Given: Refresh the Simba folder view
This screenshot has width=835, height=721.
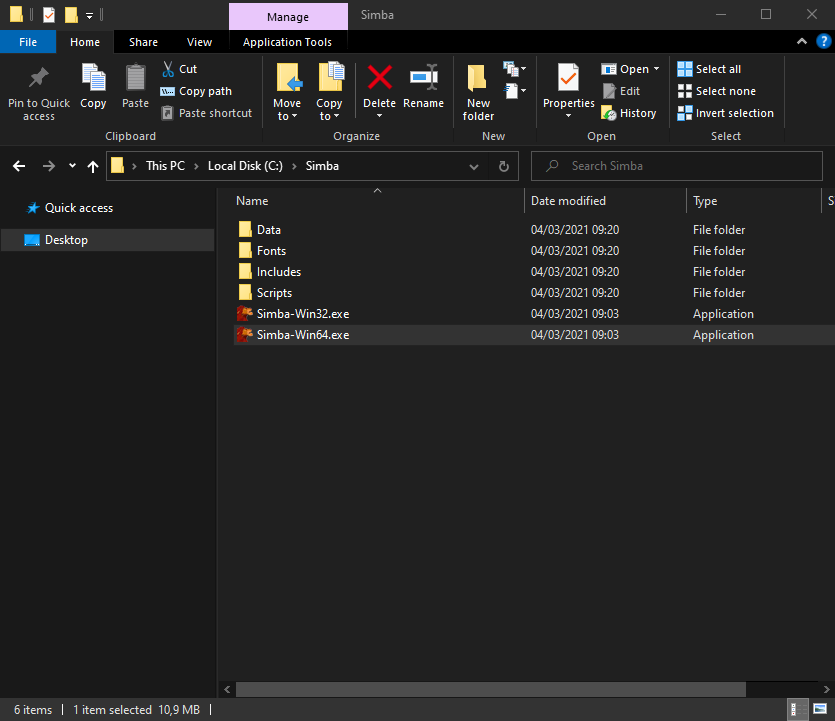Looking at the screenshot, I should click(503, 167).
